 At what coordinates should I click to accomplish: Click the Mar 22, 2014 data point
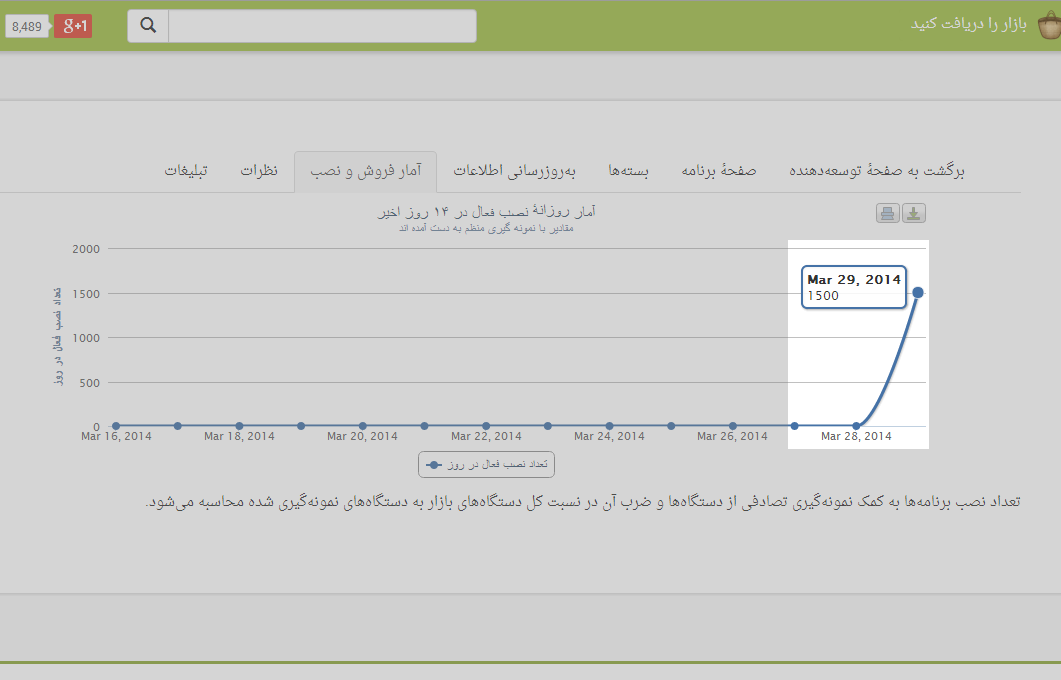click(x=486, y=426)
